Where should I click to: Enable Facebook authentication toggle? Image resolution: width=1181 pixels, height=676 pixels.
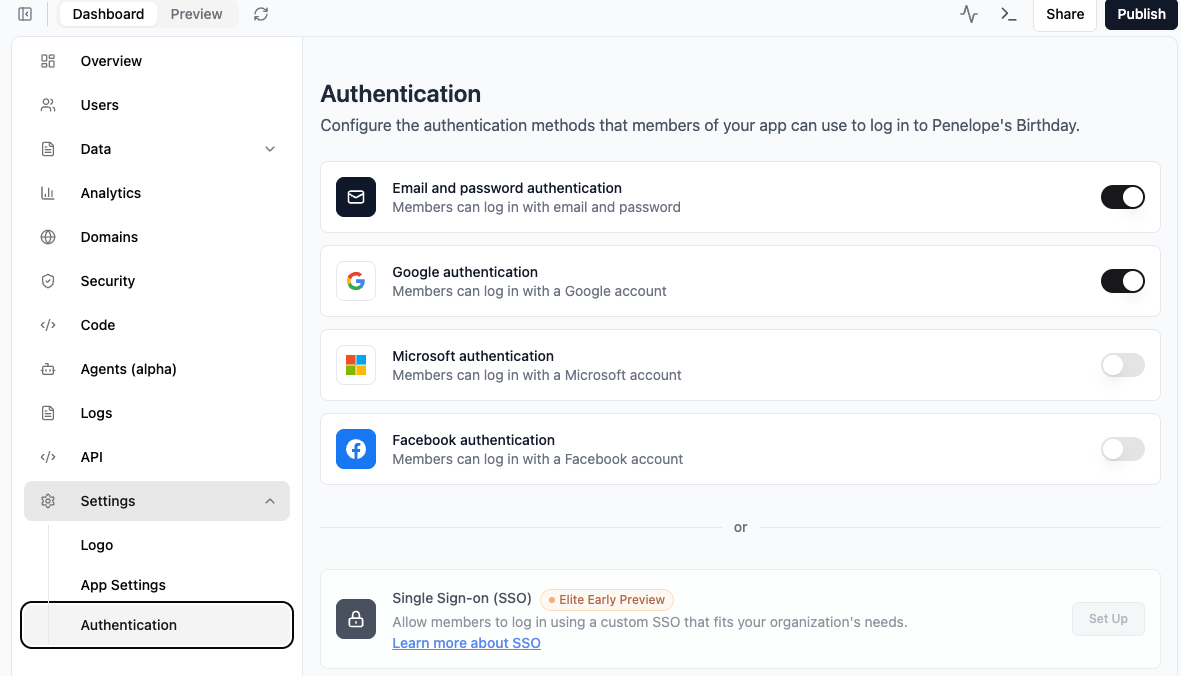1122,449
